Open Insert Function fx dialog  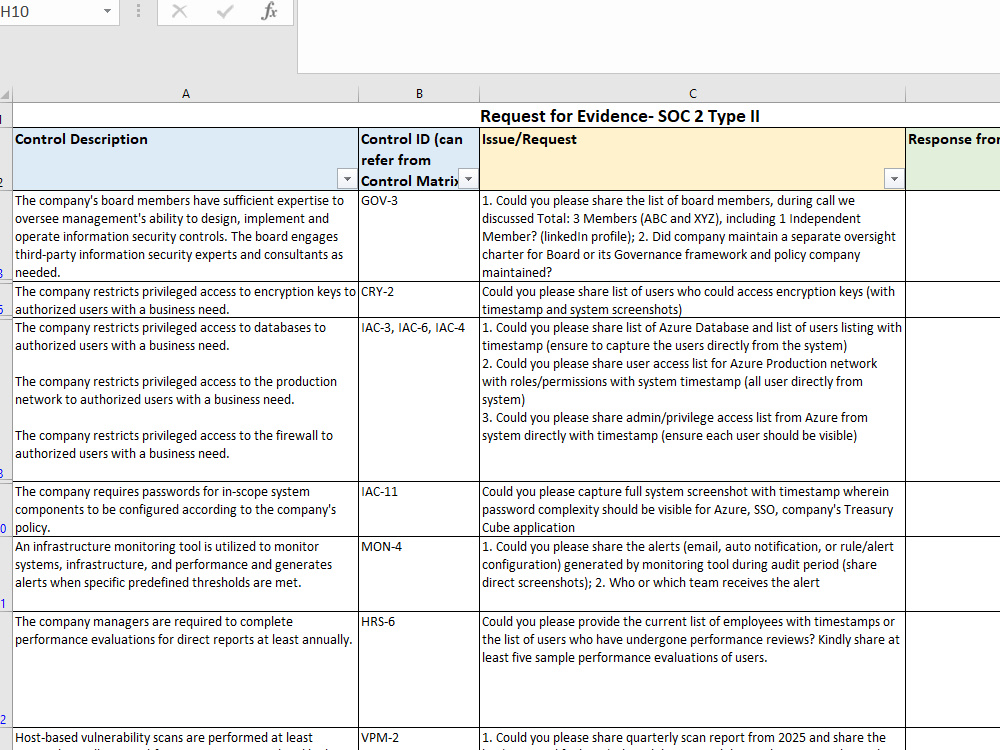pos(269,11)
